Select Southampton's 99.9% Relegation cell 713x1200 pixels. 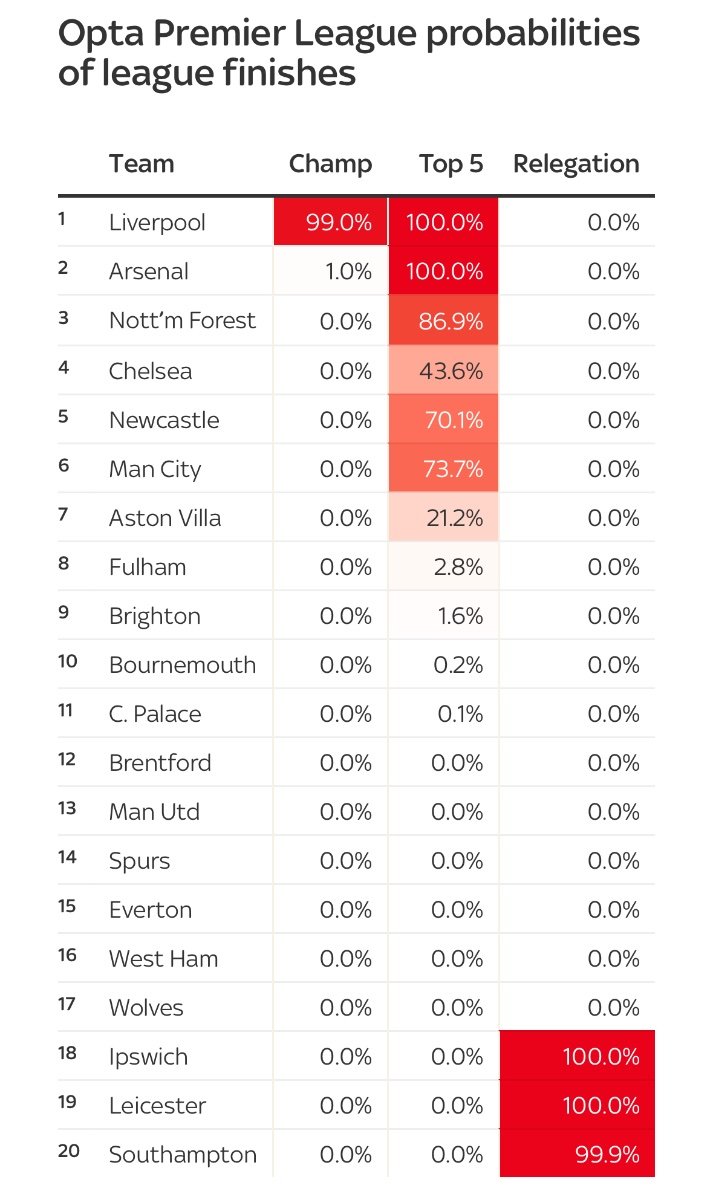pyautogui.click(x=577, y=1154)
